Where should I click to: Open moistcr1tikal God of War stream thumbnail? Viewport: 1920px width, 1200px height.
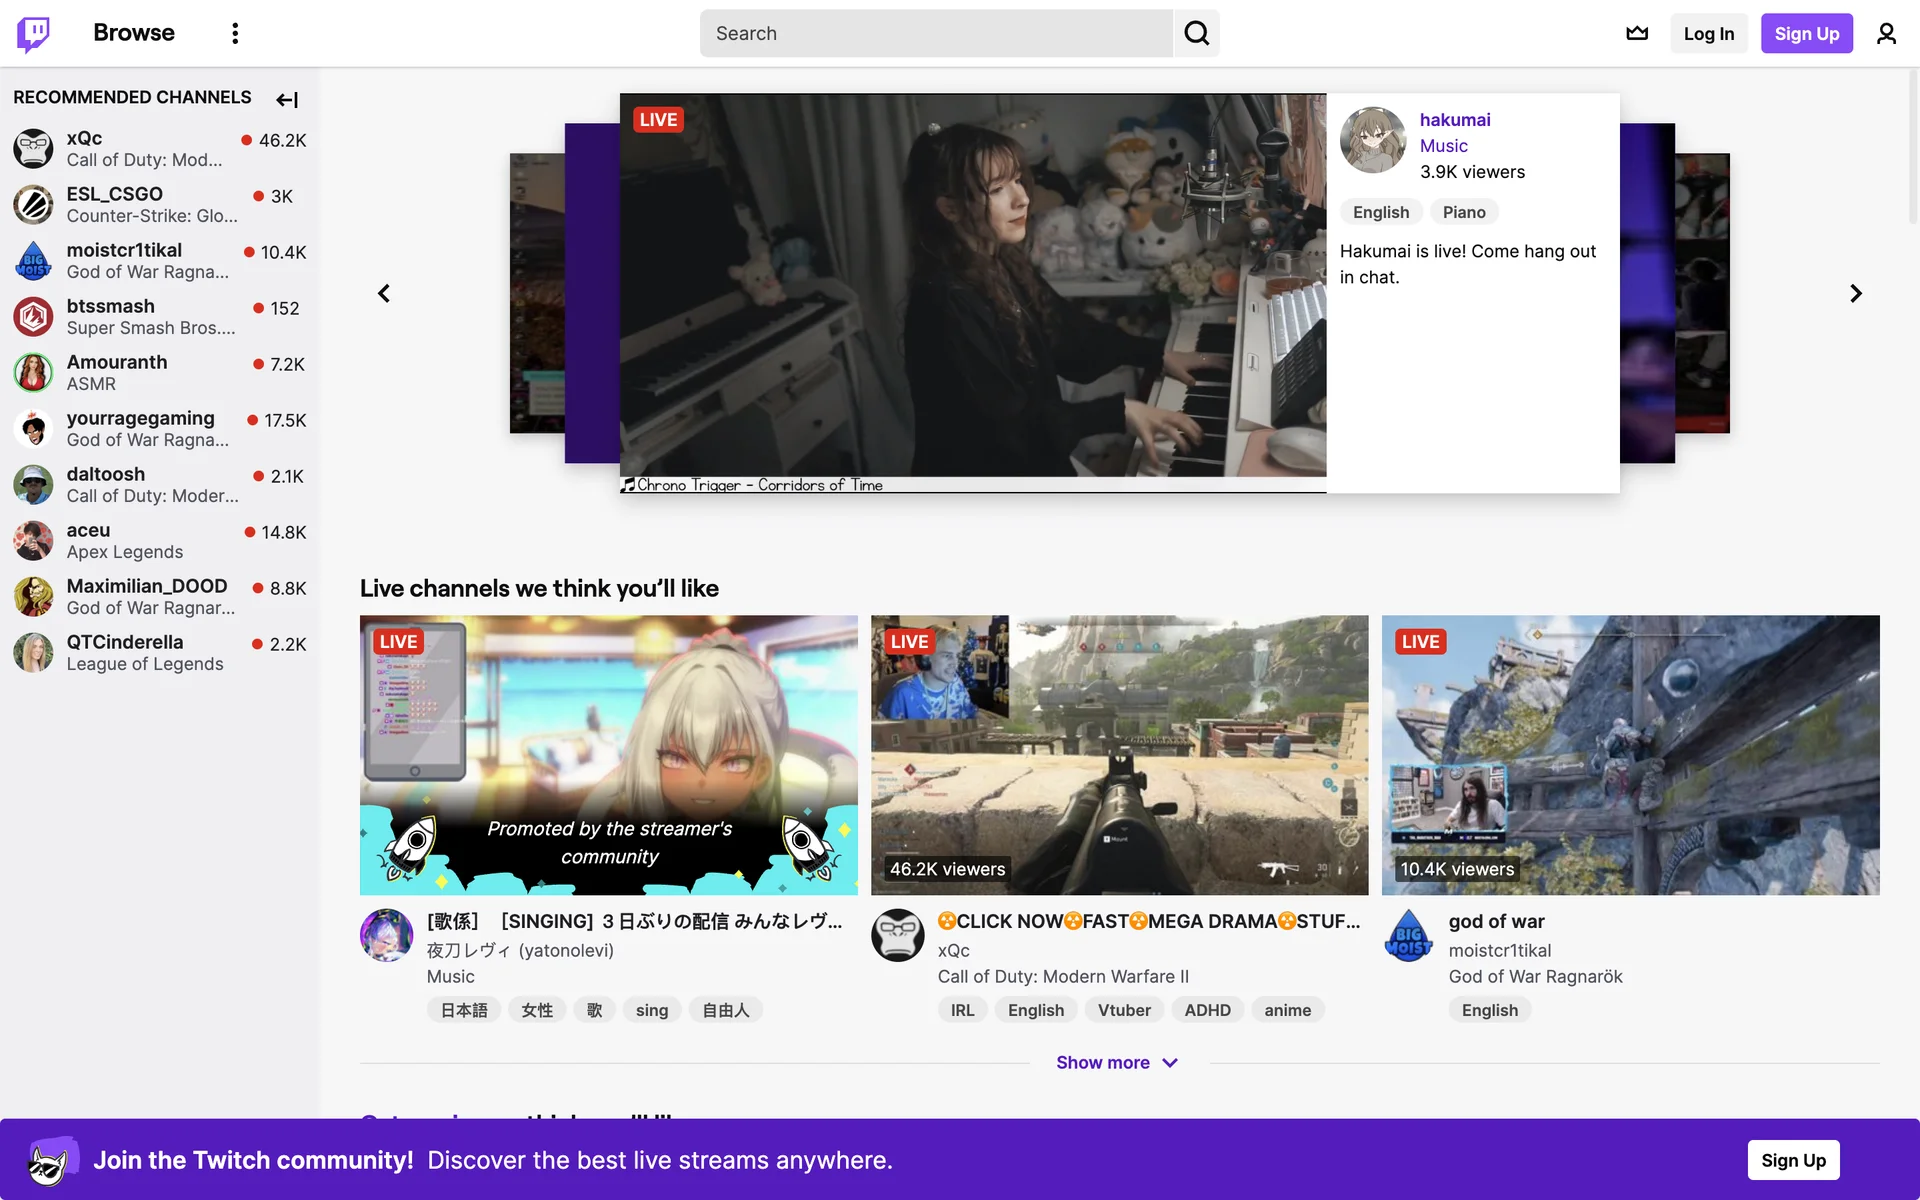point(1630,754)
